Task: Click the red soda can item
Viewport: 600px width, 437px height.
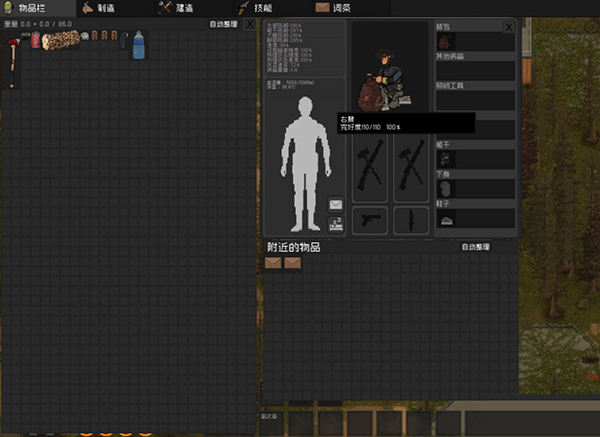Action: 37,40
